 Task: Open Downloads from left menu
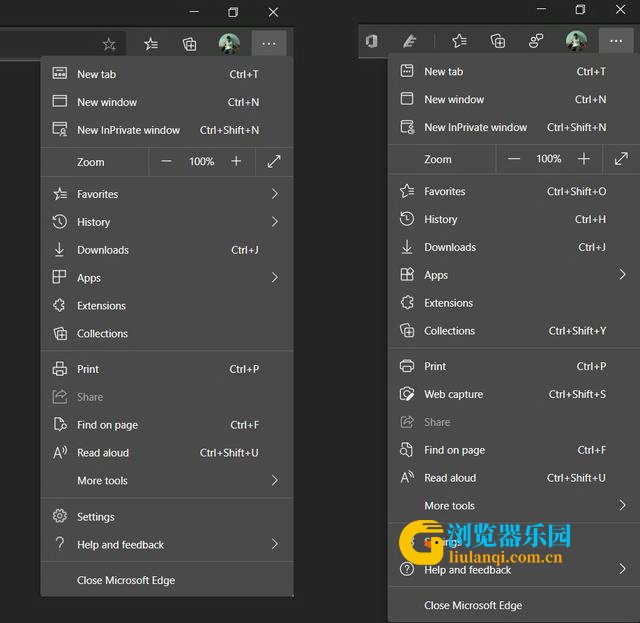167,250
